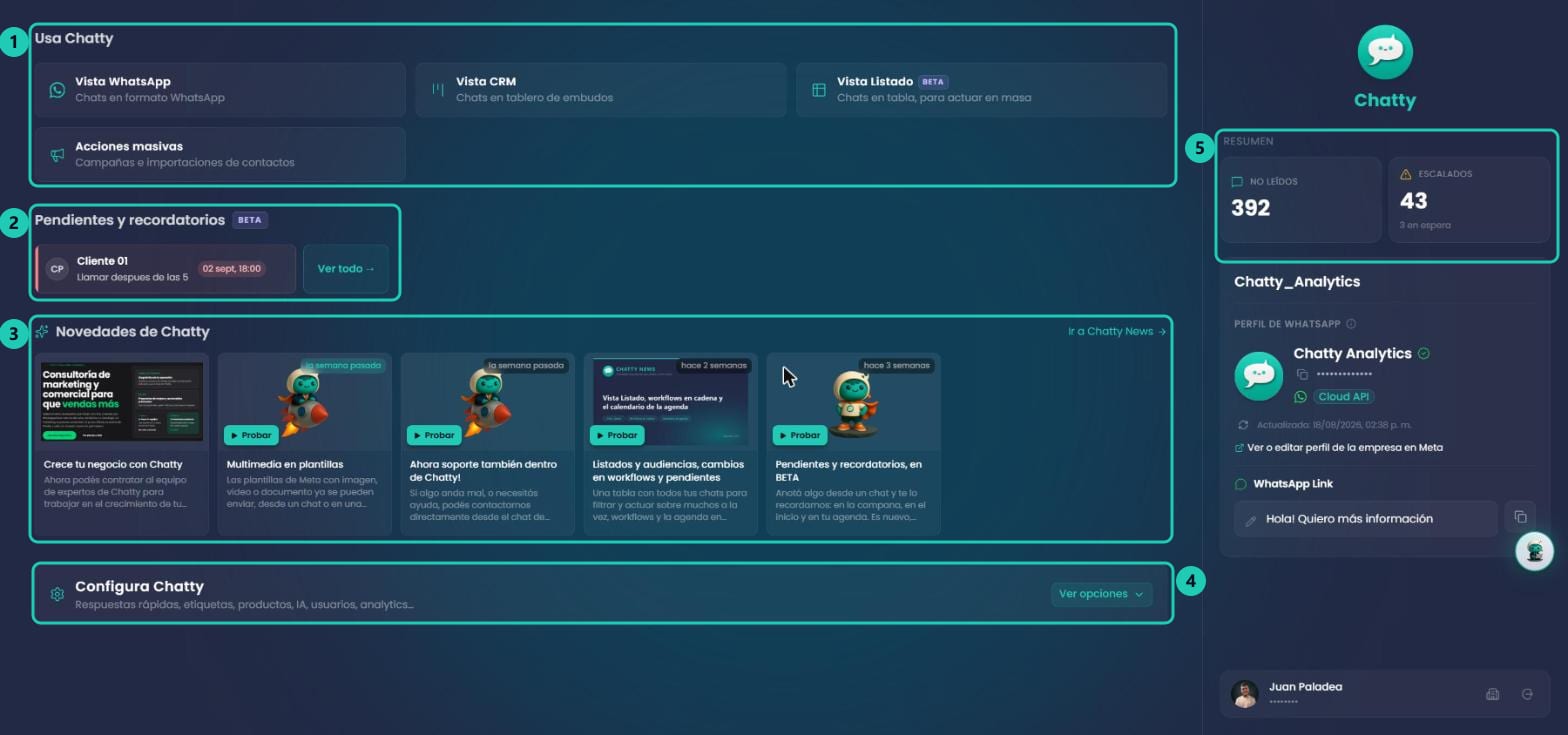Select the Chatty_Analytics heading
Screen dimensions: 1568x735
1297,282
